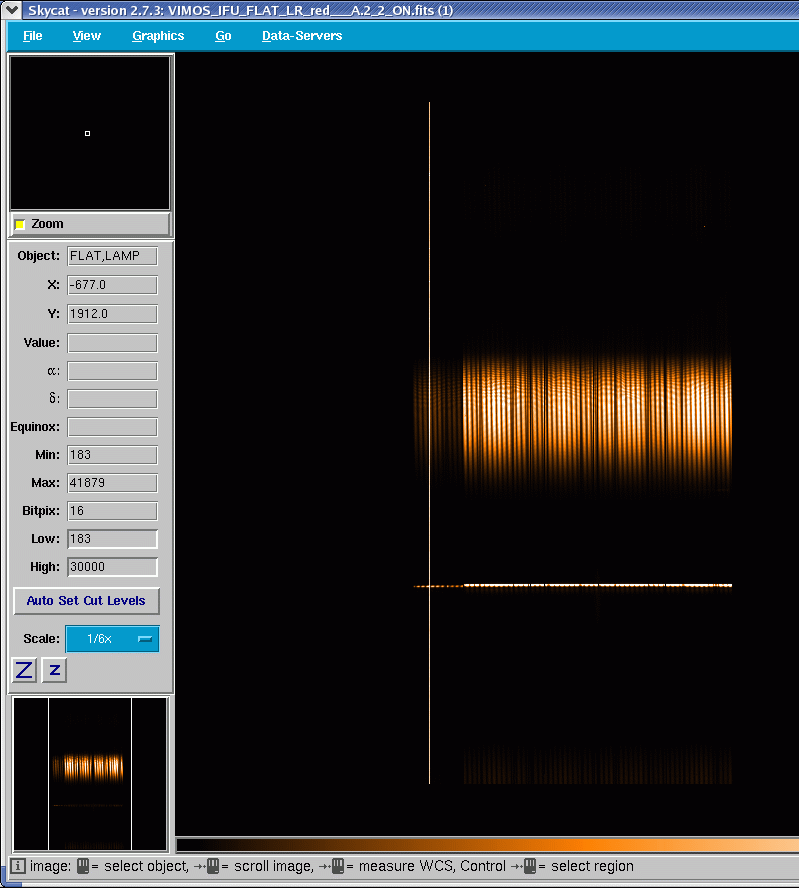The image size is (799, 888).
Task: Click the orange colorbar below the image
Action: tap(486, 845)
